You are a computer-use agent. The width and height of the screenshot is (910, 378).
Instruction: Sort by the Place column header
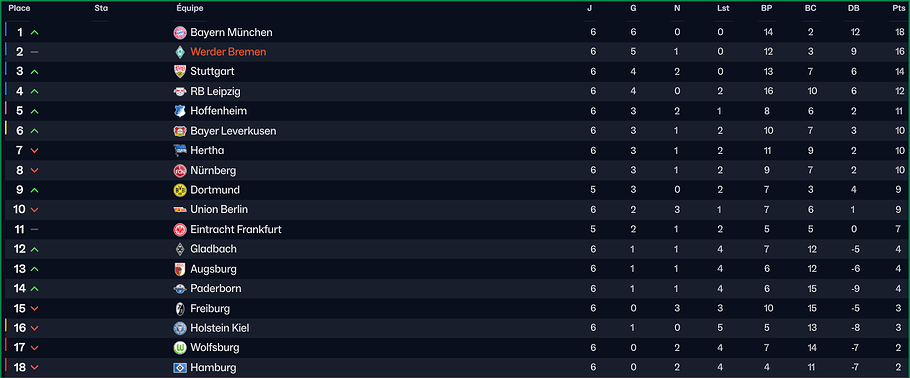(x=19, y=9)
